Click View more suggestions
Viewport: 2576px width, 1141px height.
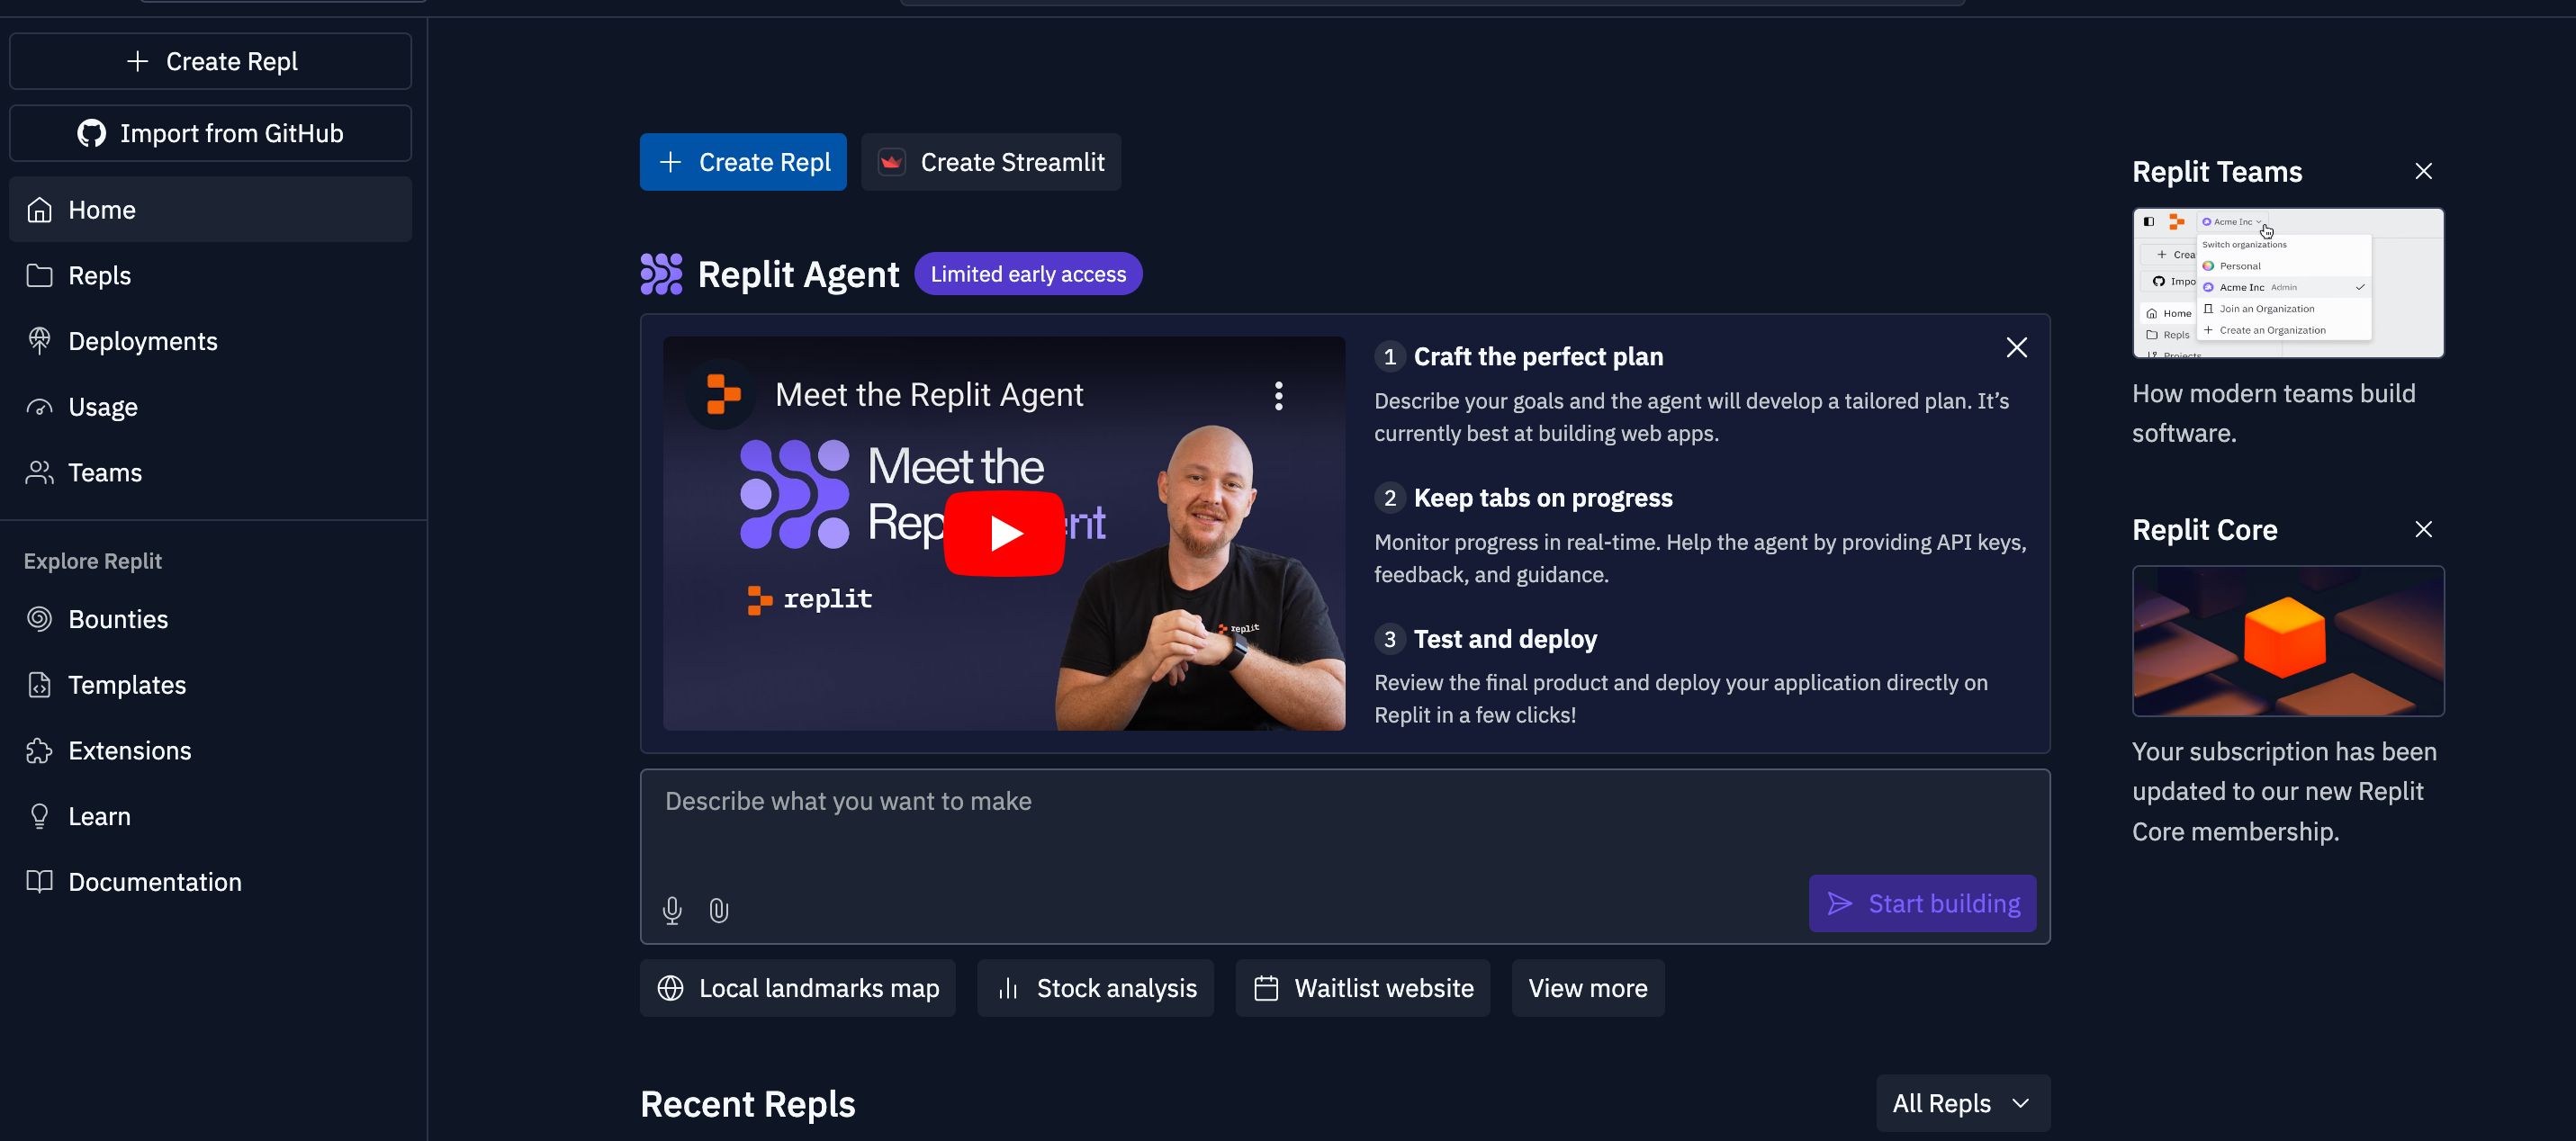[x=1588, y=988]
